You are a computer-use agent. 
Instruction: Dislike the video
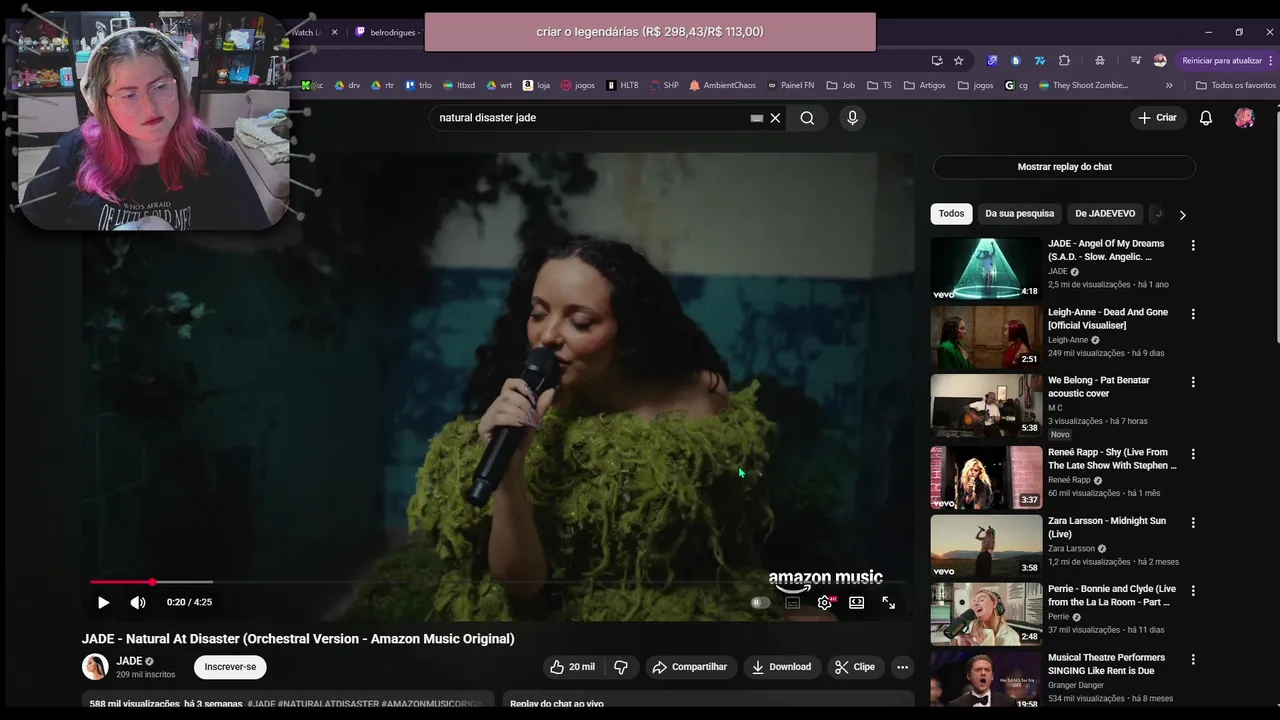tap(620, 667)
